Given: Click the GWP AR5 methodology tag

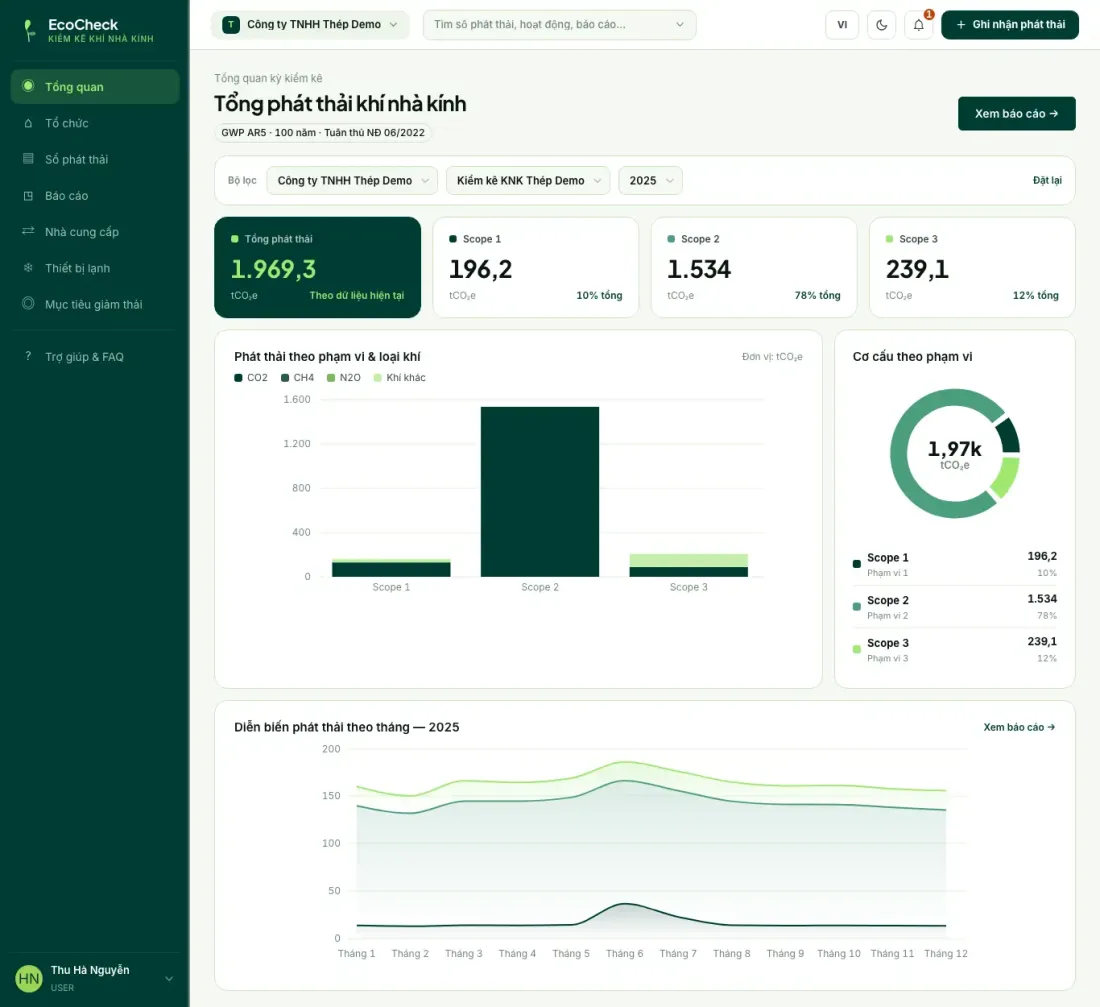Looking at the screenshot, I should click(323, 133).
